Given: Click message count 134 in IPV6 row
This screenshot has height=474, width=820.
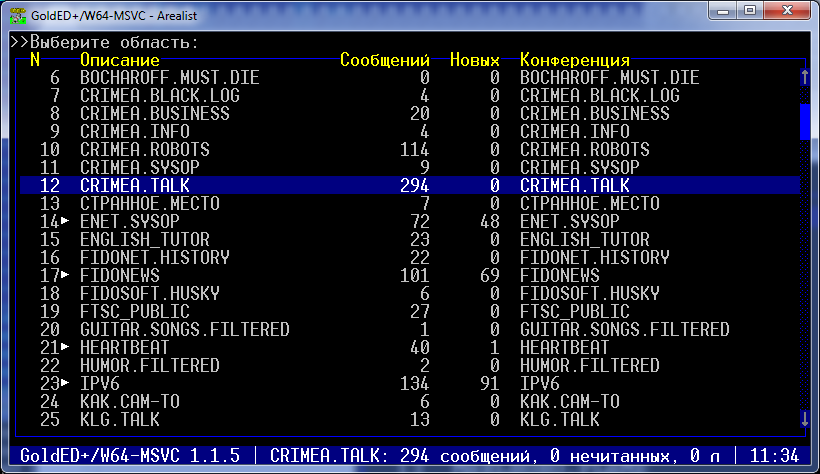Looking at the screenshot, I should click(x=415, y=383).
